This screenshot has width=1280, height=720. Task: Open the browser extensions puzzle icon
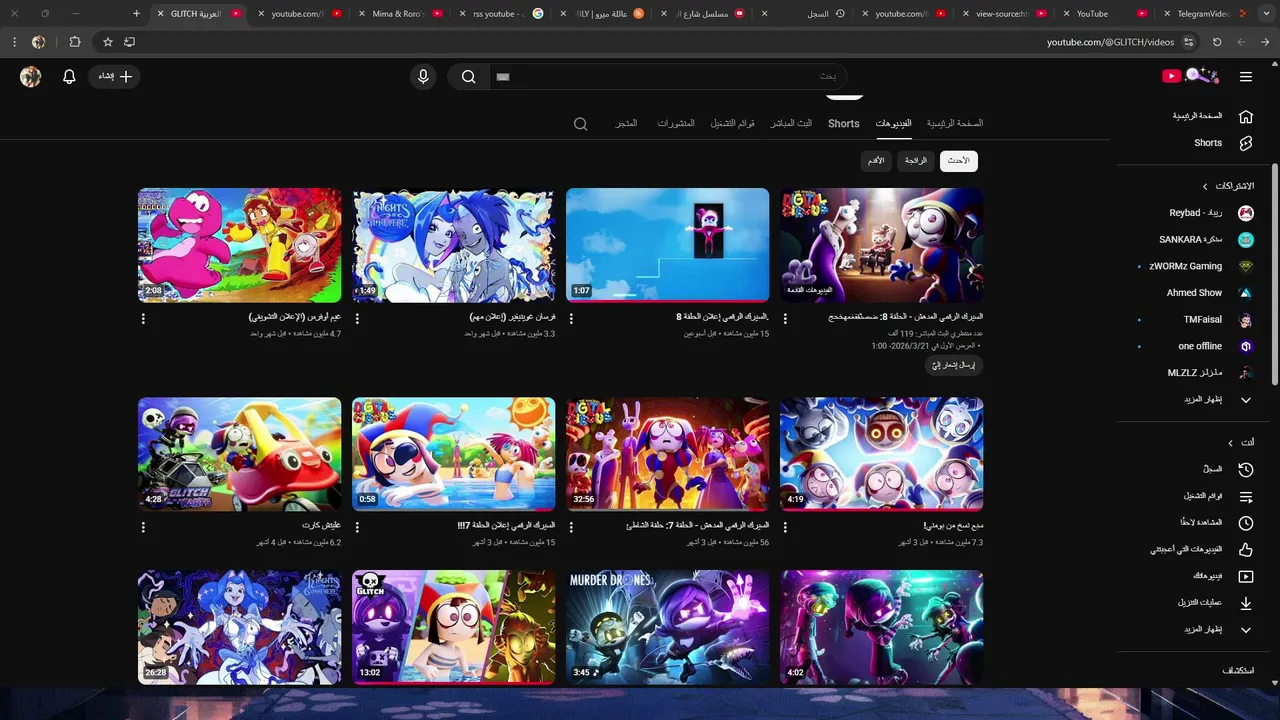pos(75,42)
